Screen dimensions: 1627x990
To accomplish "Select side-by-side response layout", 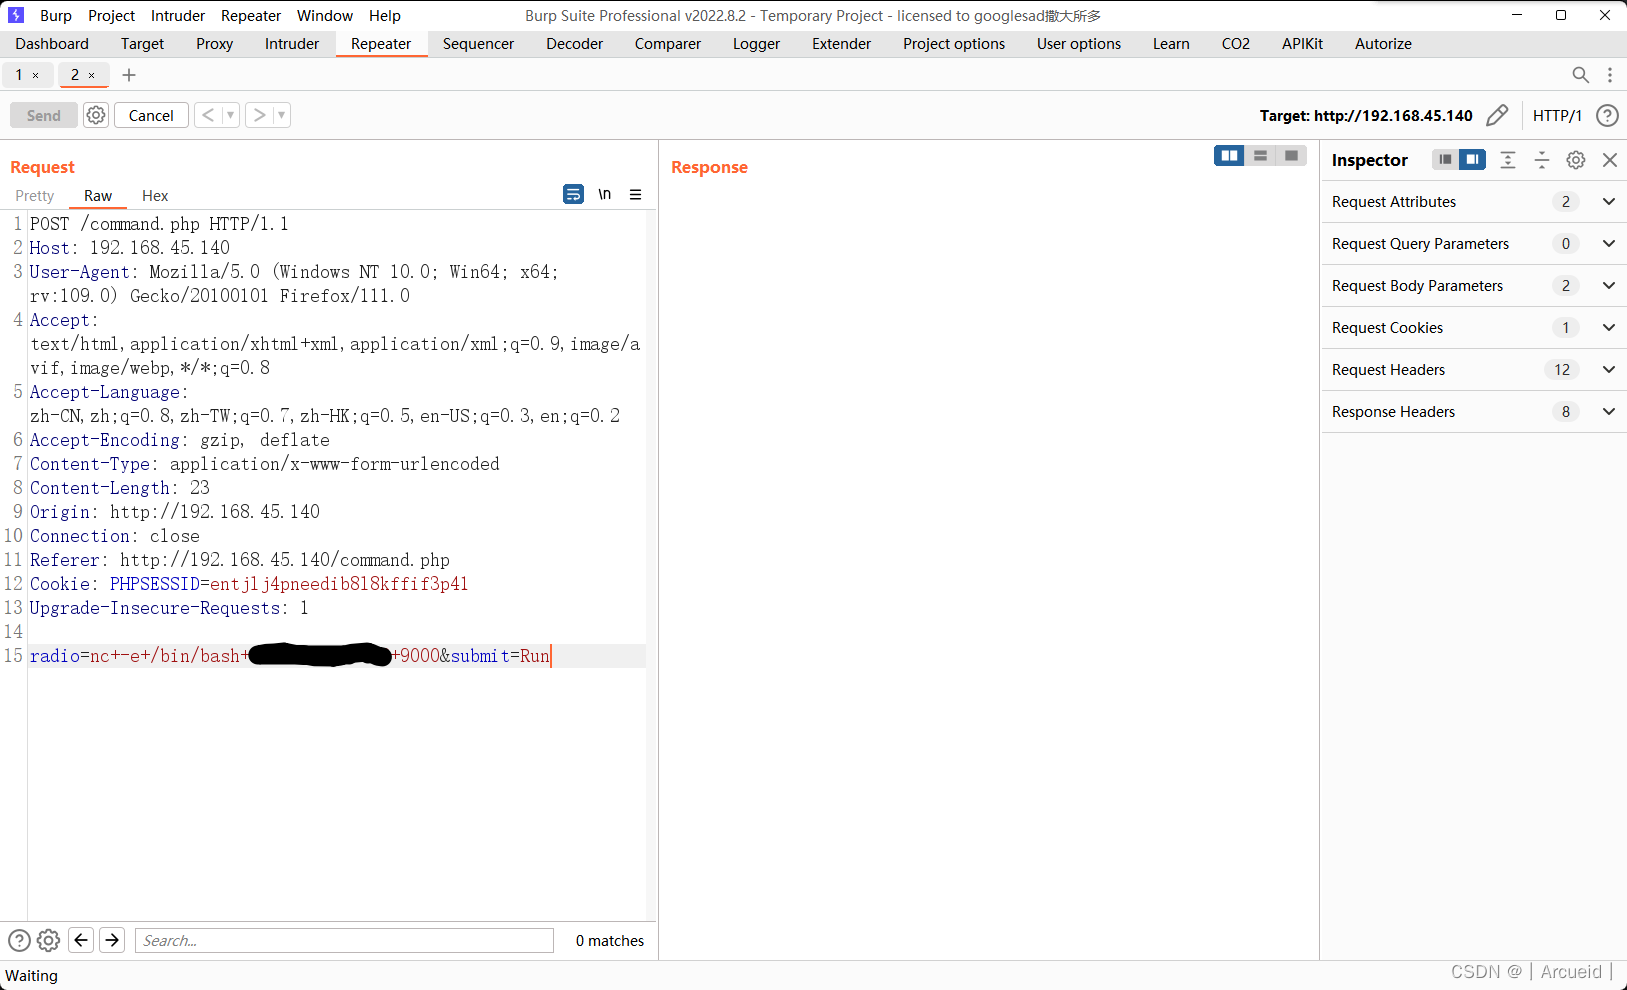I will click(1229, 155).
